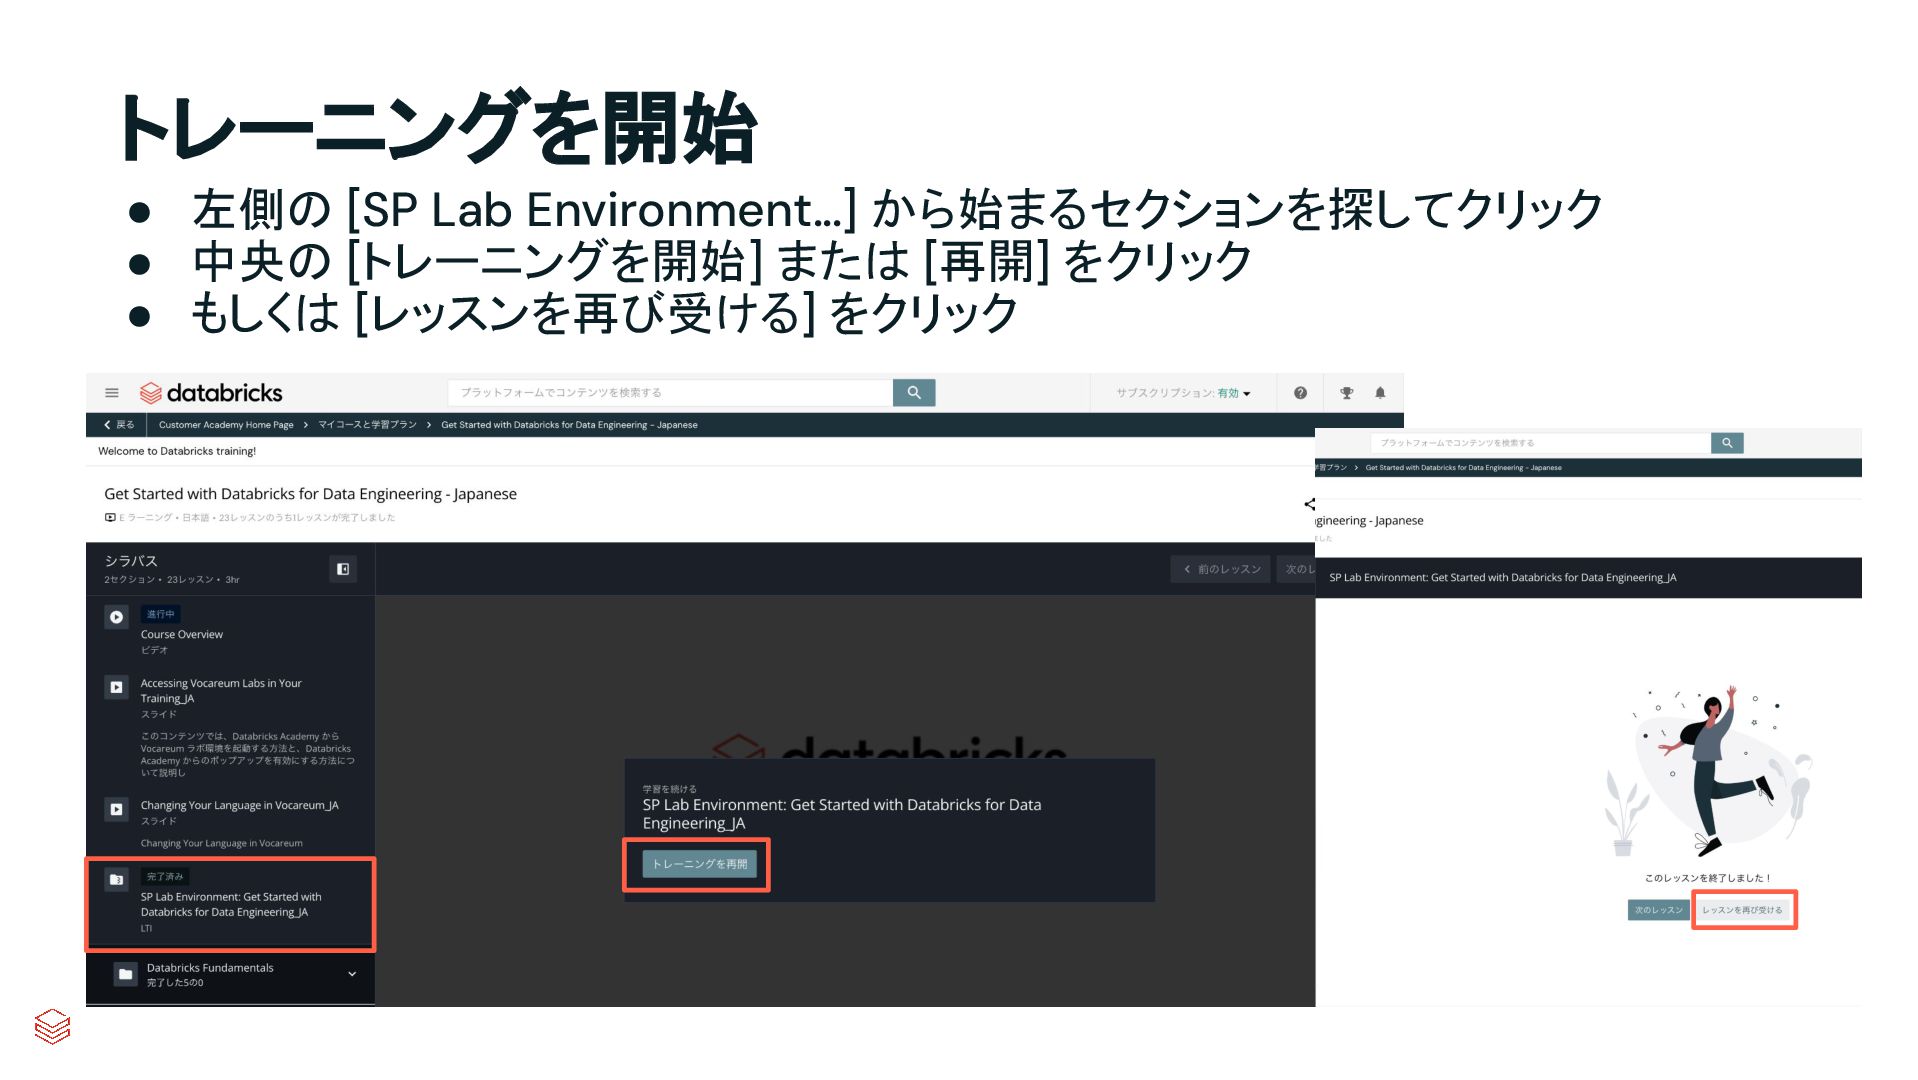Click the search magnifier button in main header
The image size is (1918, 1080).
point(914,393)
